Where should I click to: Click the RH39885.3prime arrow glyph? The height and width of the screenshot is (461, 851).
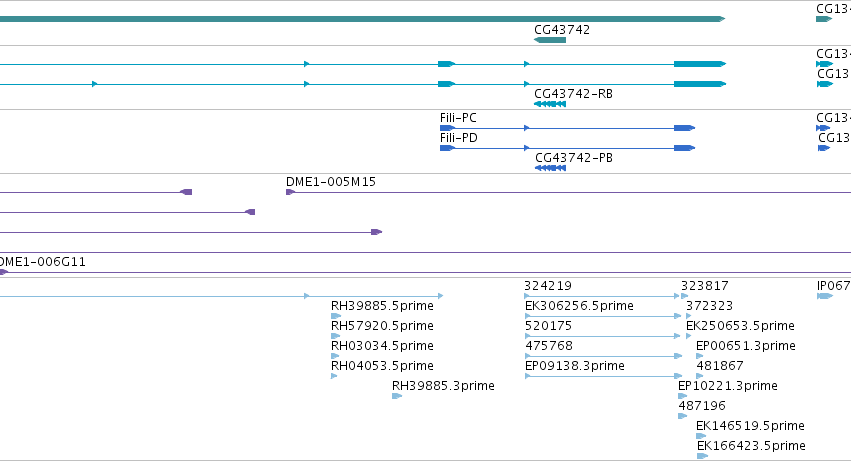tap(397, 396)
